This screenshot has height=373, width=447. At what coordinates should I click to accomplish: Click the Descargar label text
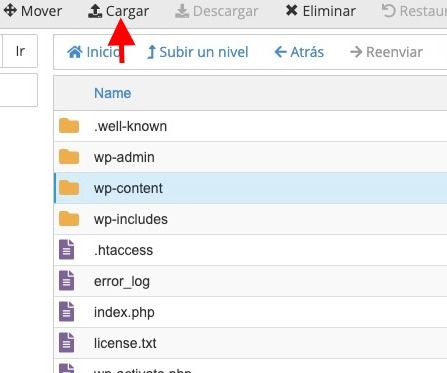[x=226, y=12]
